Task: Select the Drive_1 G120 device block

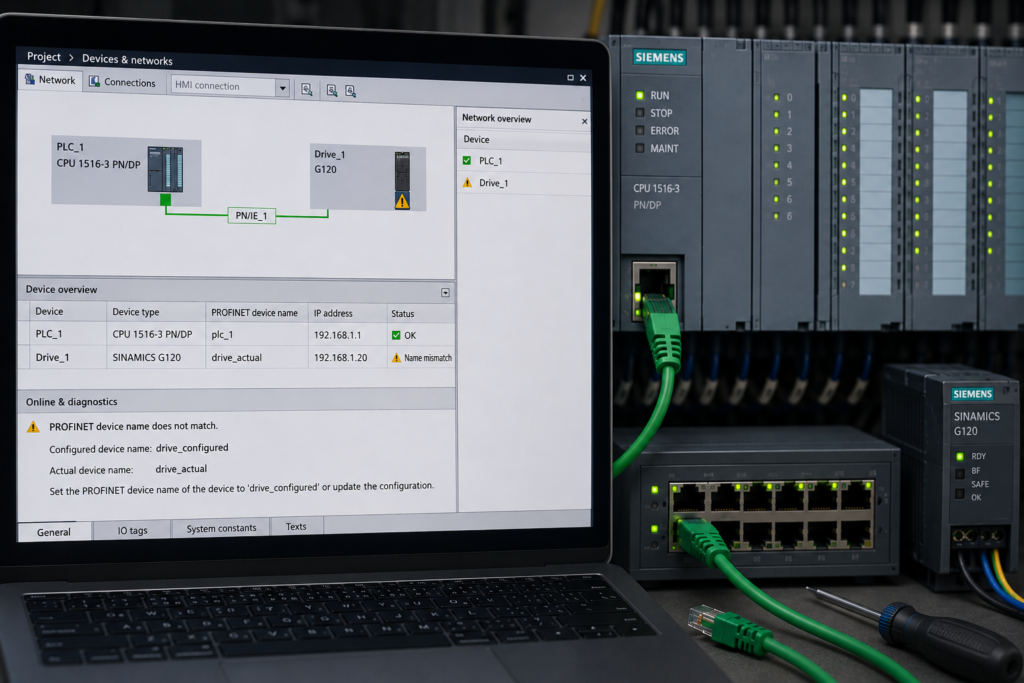Action: pos(368,178)
